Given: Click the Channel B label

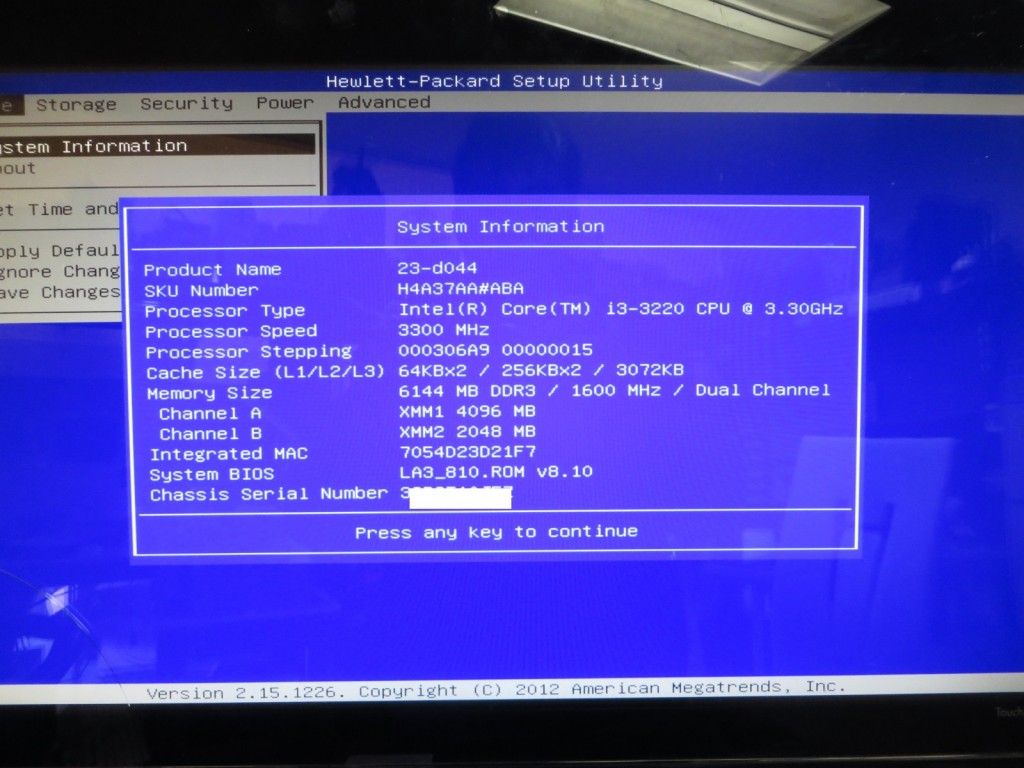Looking at the screenshot, I should (x=211, y=434).
